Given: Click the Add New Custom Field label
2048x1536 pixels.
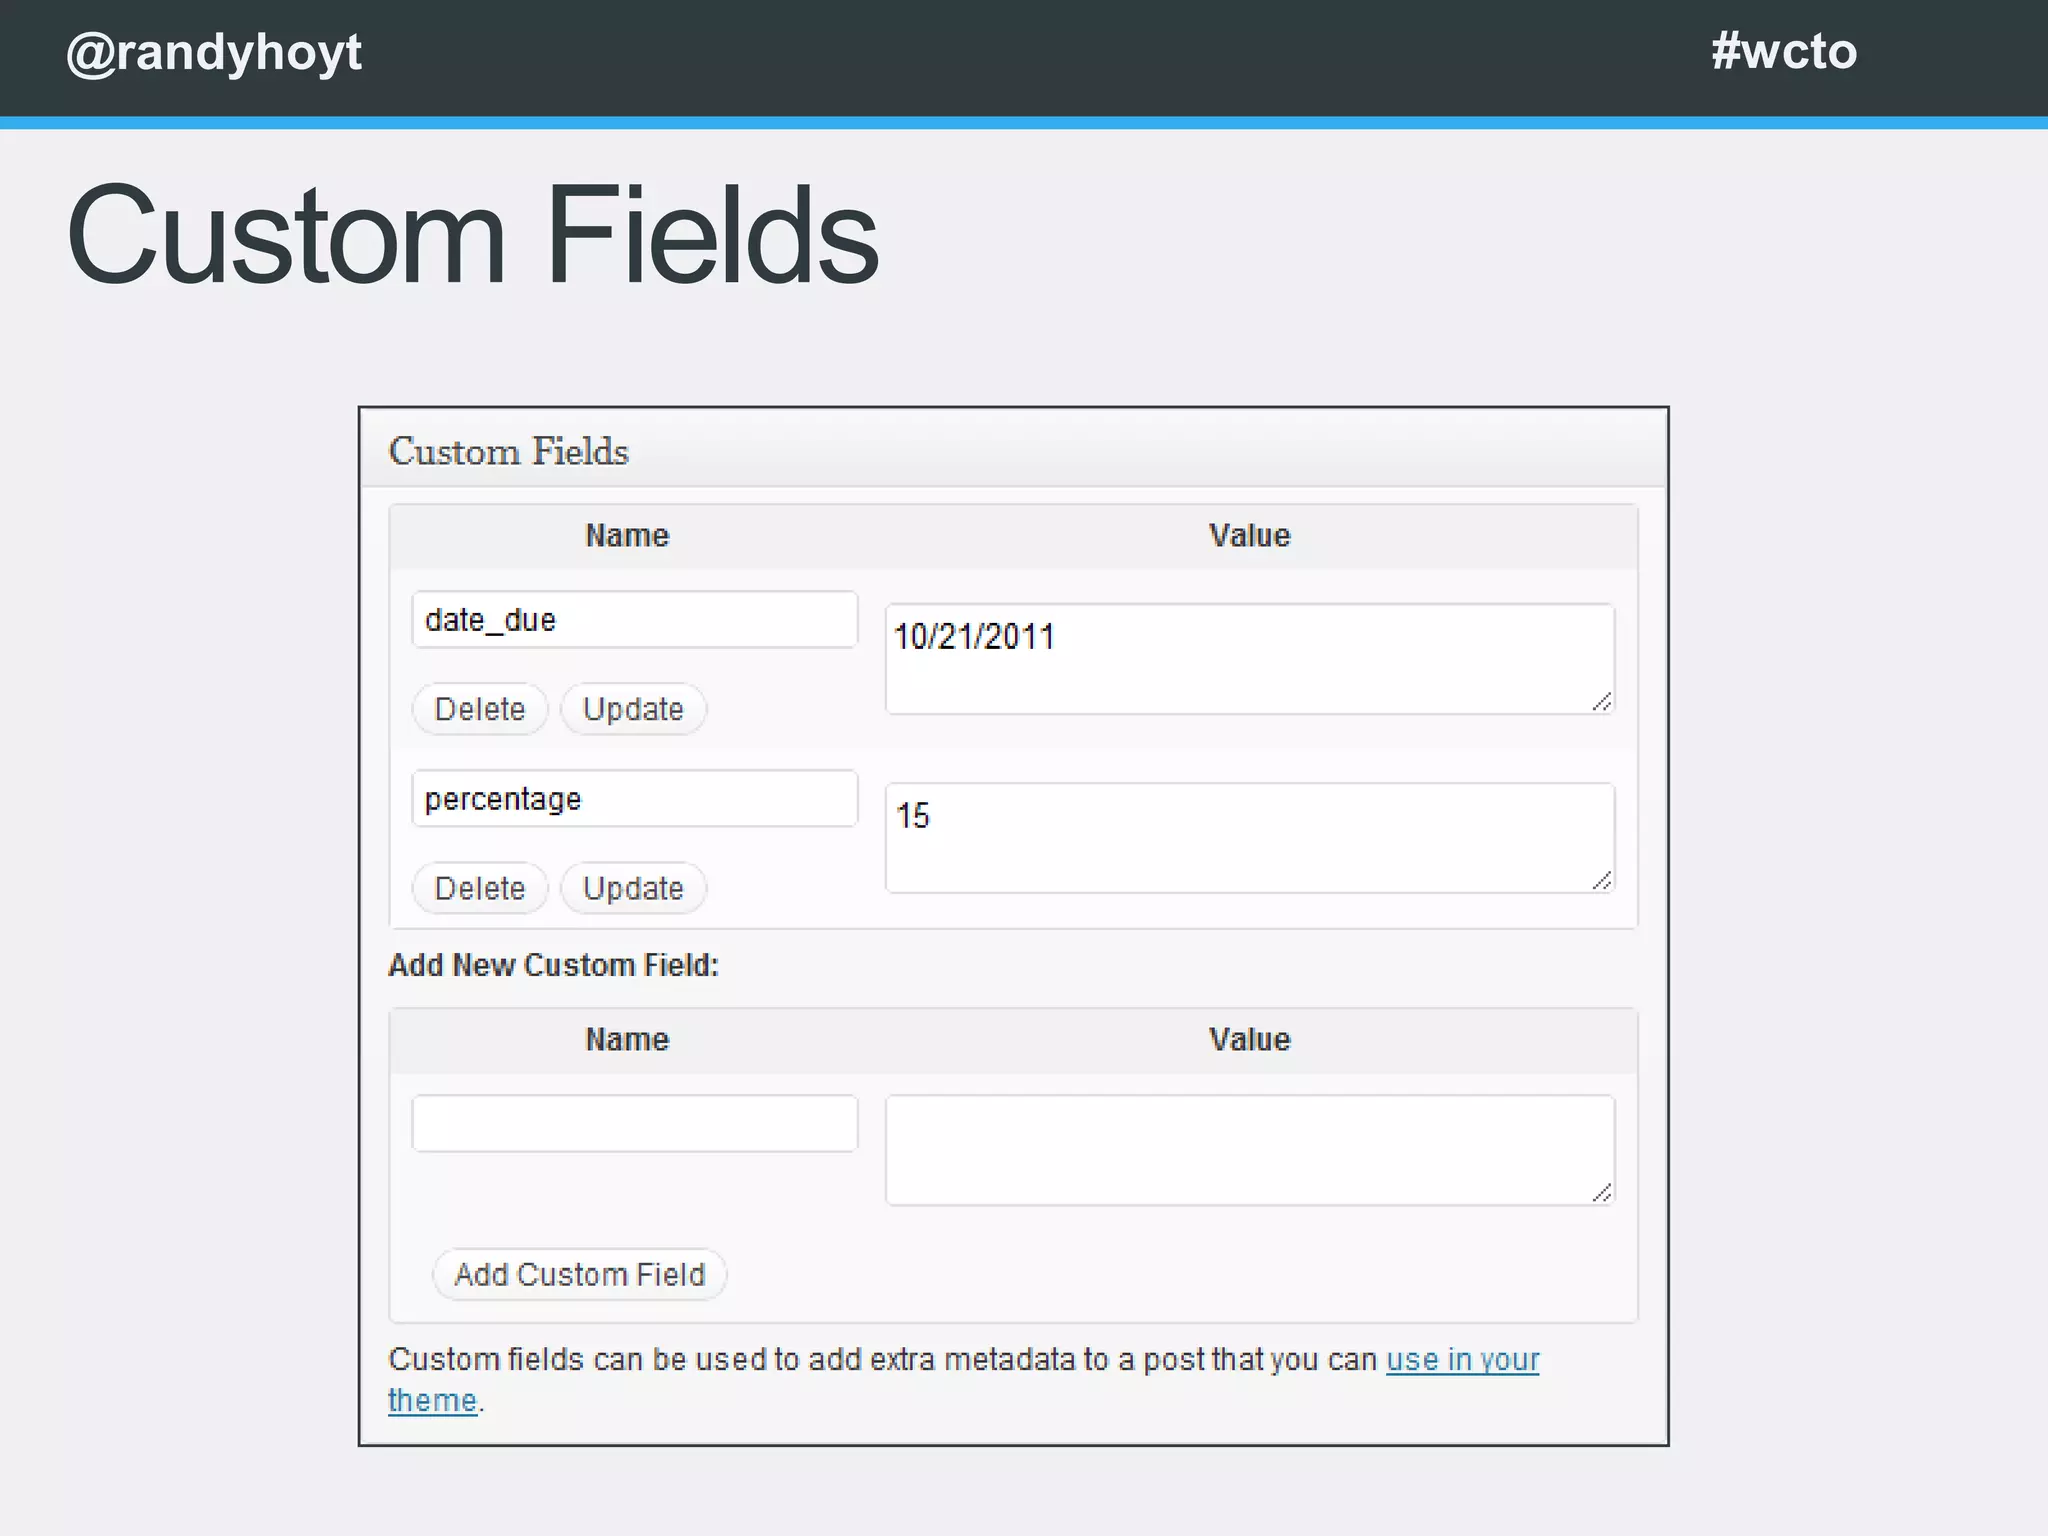Looking at the screenshot, I should click(553, 965).
